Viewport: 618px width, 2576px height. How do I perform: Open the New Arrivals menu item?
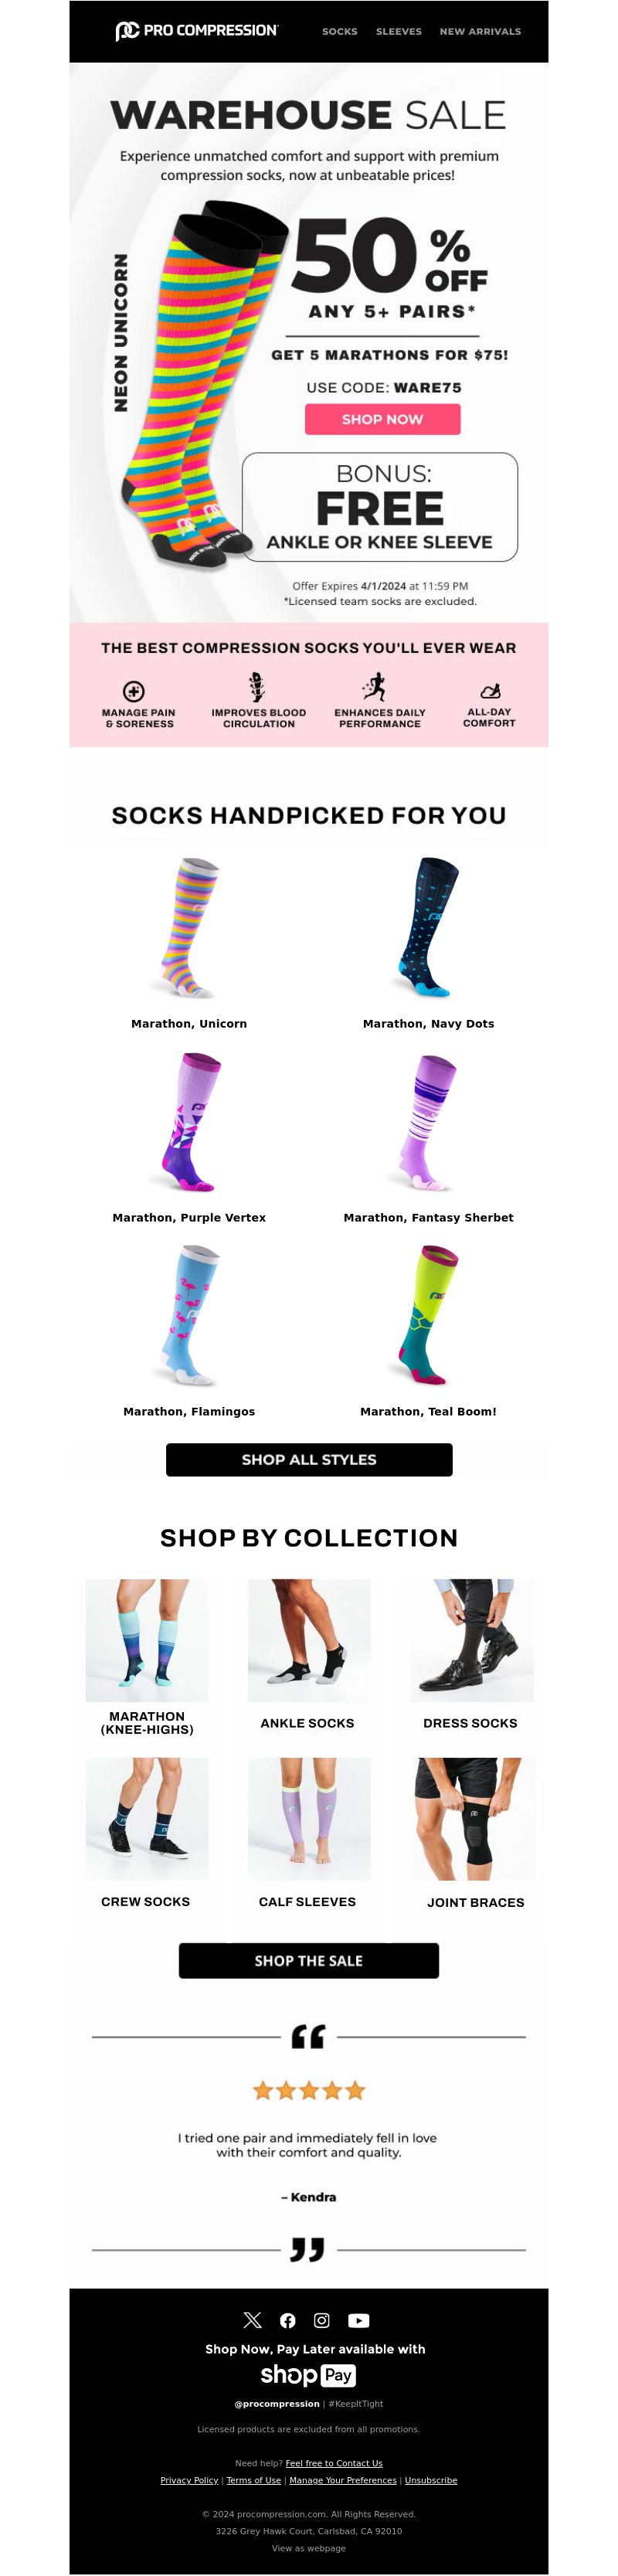tap(480, 31)
